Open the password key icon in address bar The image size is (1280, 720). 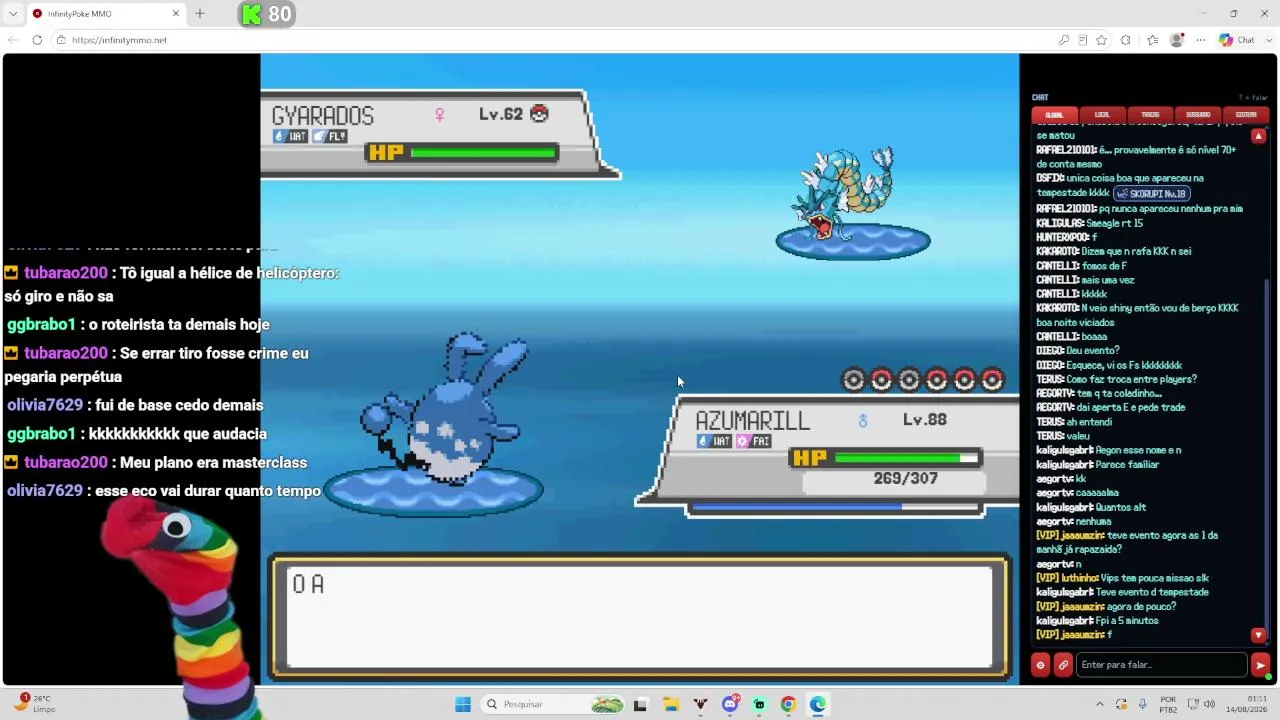(x=1064, y=40)
